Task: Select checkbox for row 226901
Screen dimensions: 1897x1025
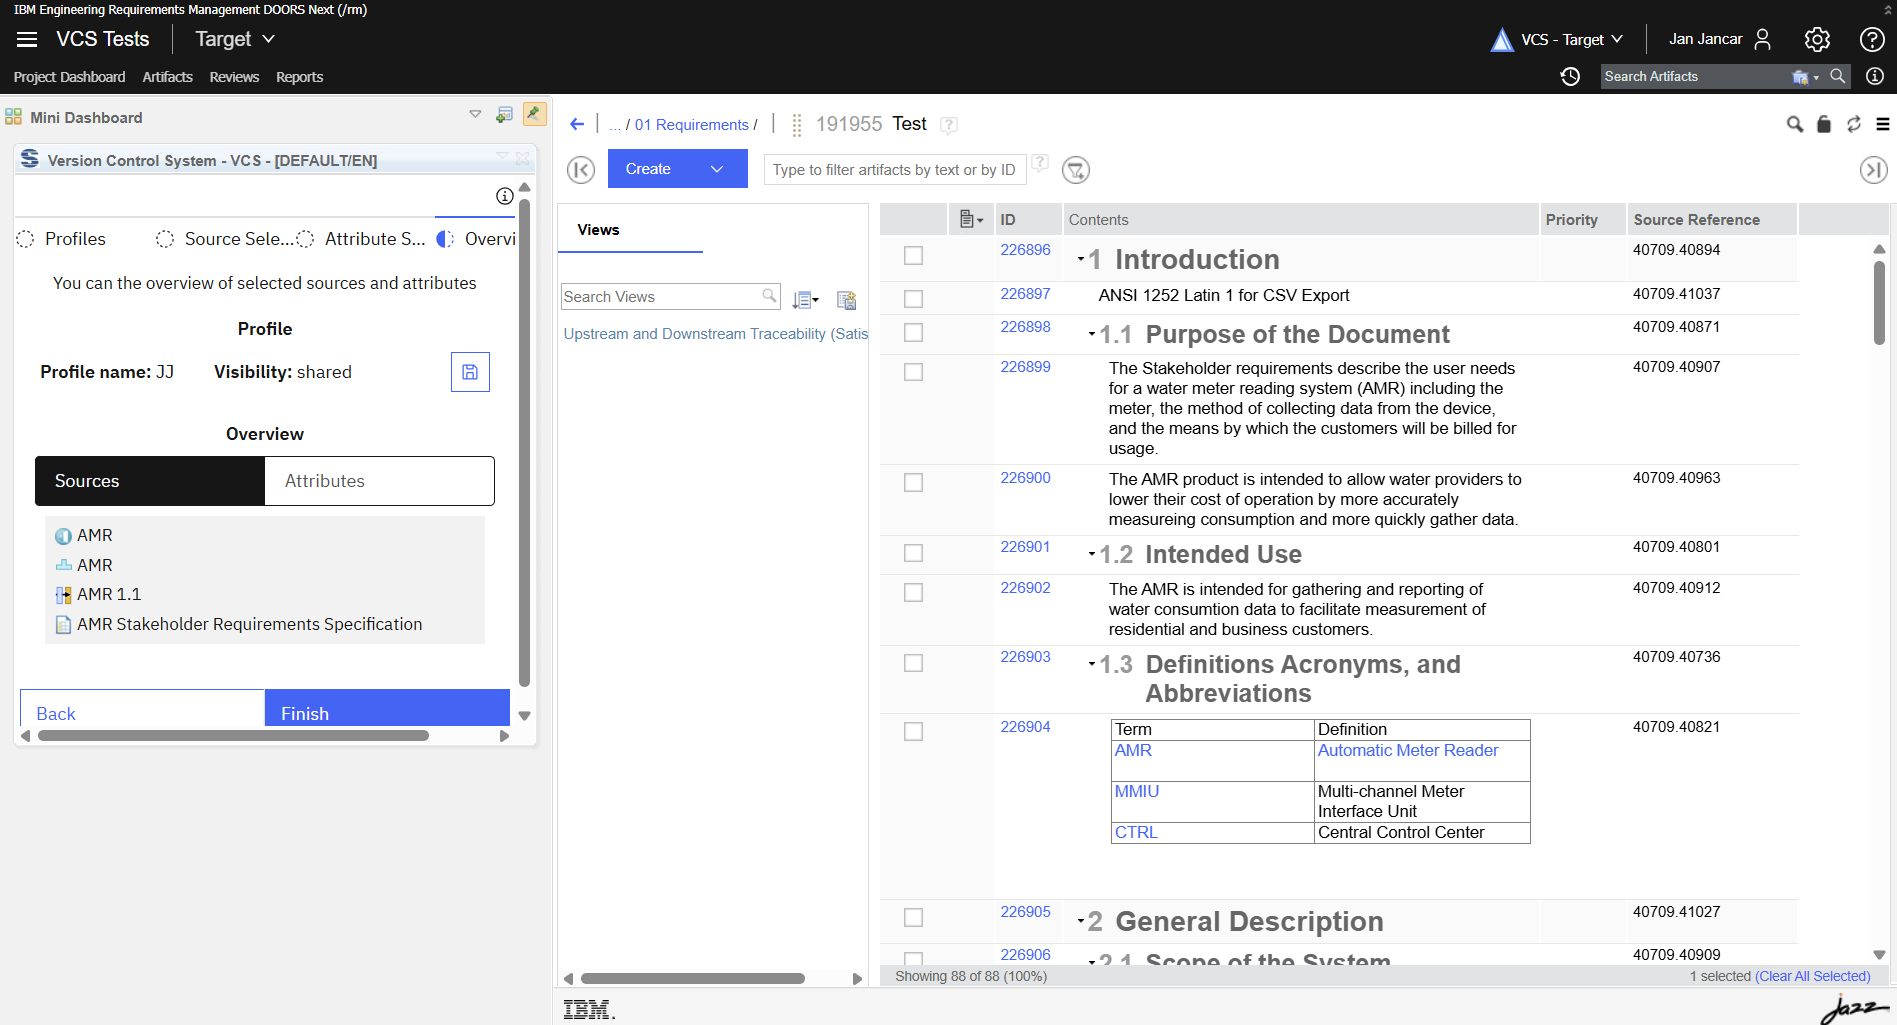Action: coord(913,553)
